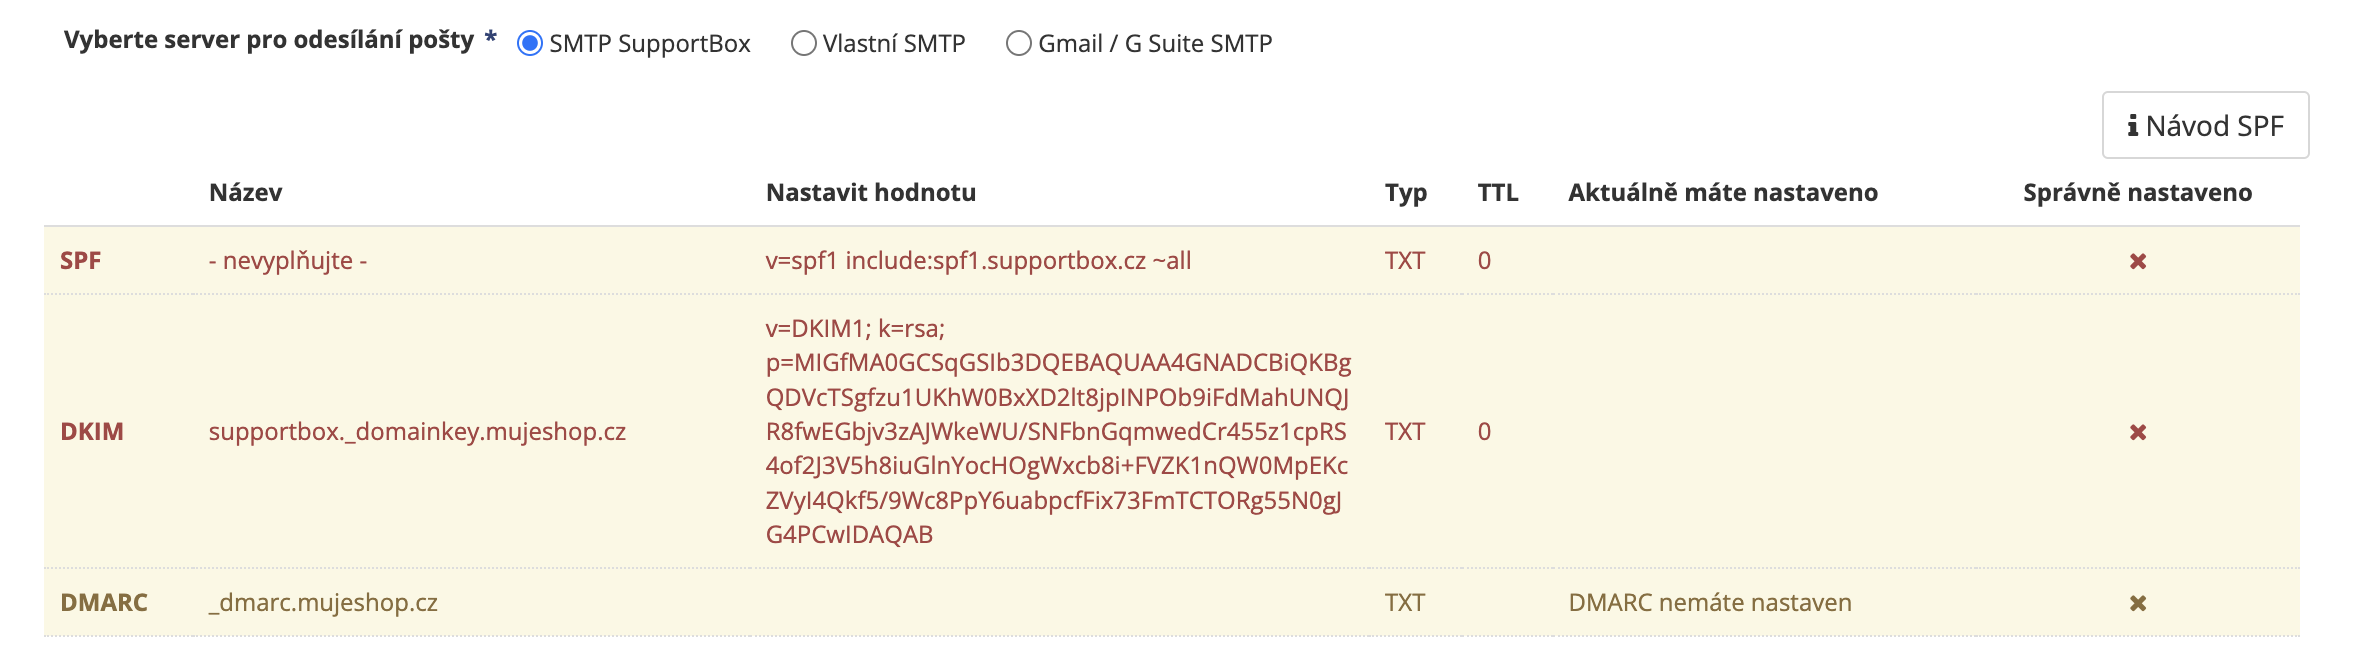
Task: Click the info icon on Návod SPF
Action: click(x=2133, y=126)
